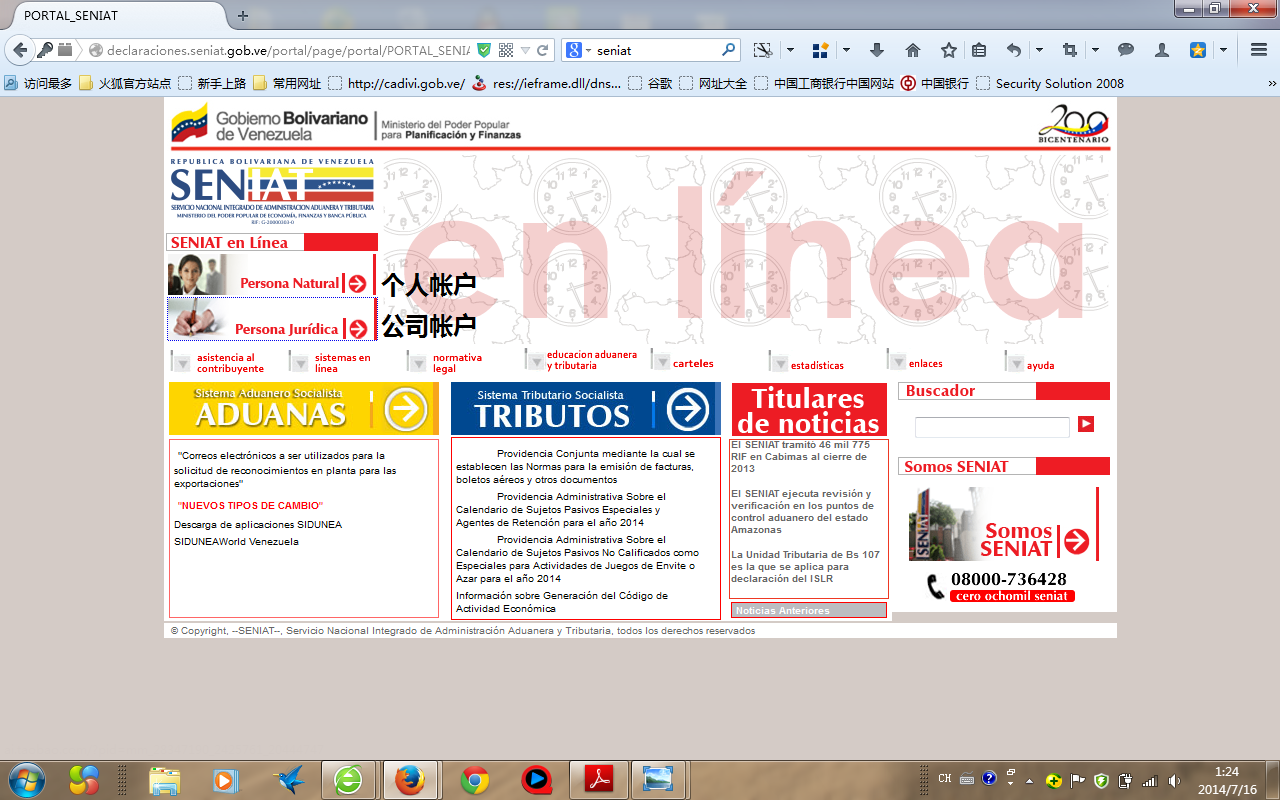Click the taskbar clock showing 1:24
Viewport: 1280px width, 800px height.
[1226, 780]
